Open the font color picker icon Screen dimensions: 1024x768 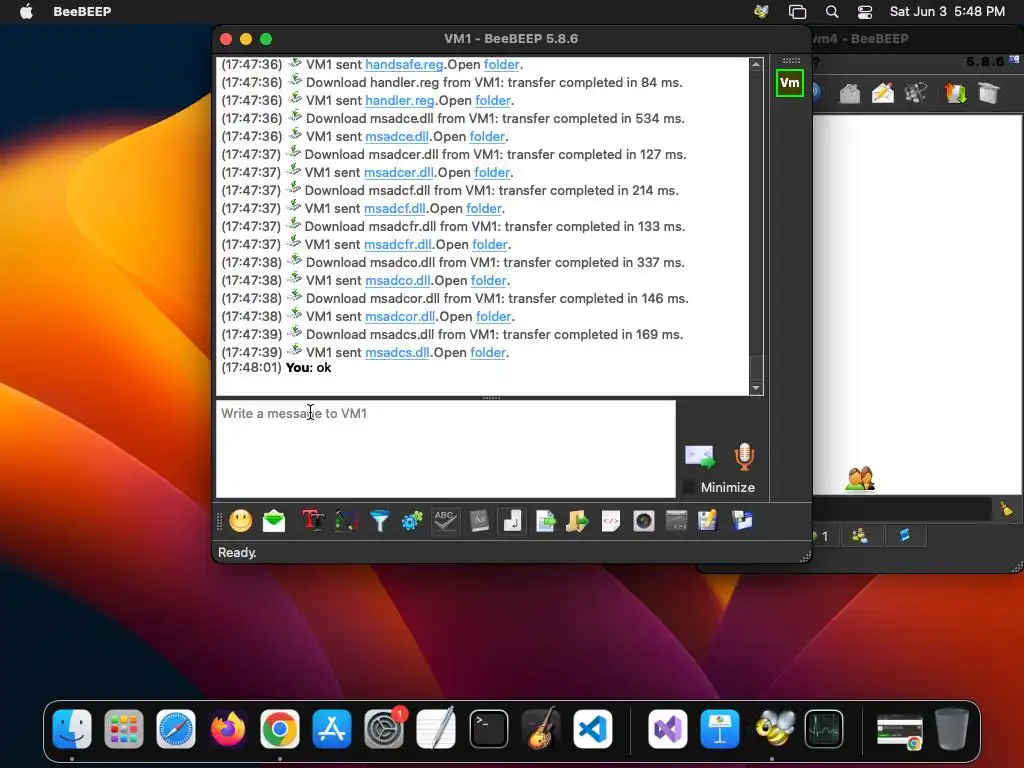[346, 521]
